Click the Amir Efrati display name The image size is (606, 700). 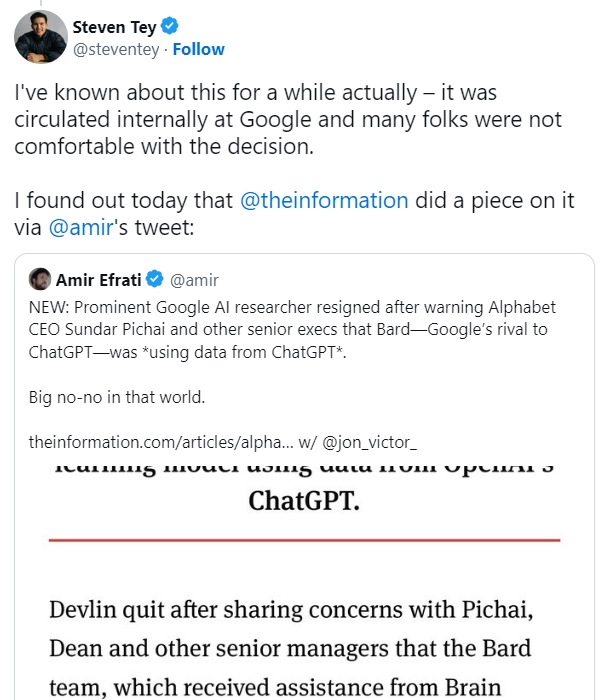[96, 280]
